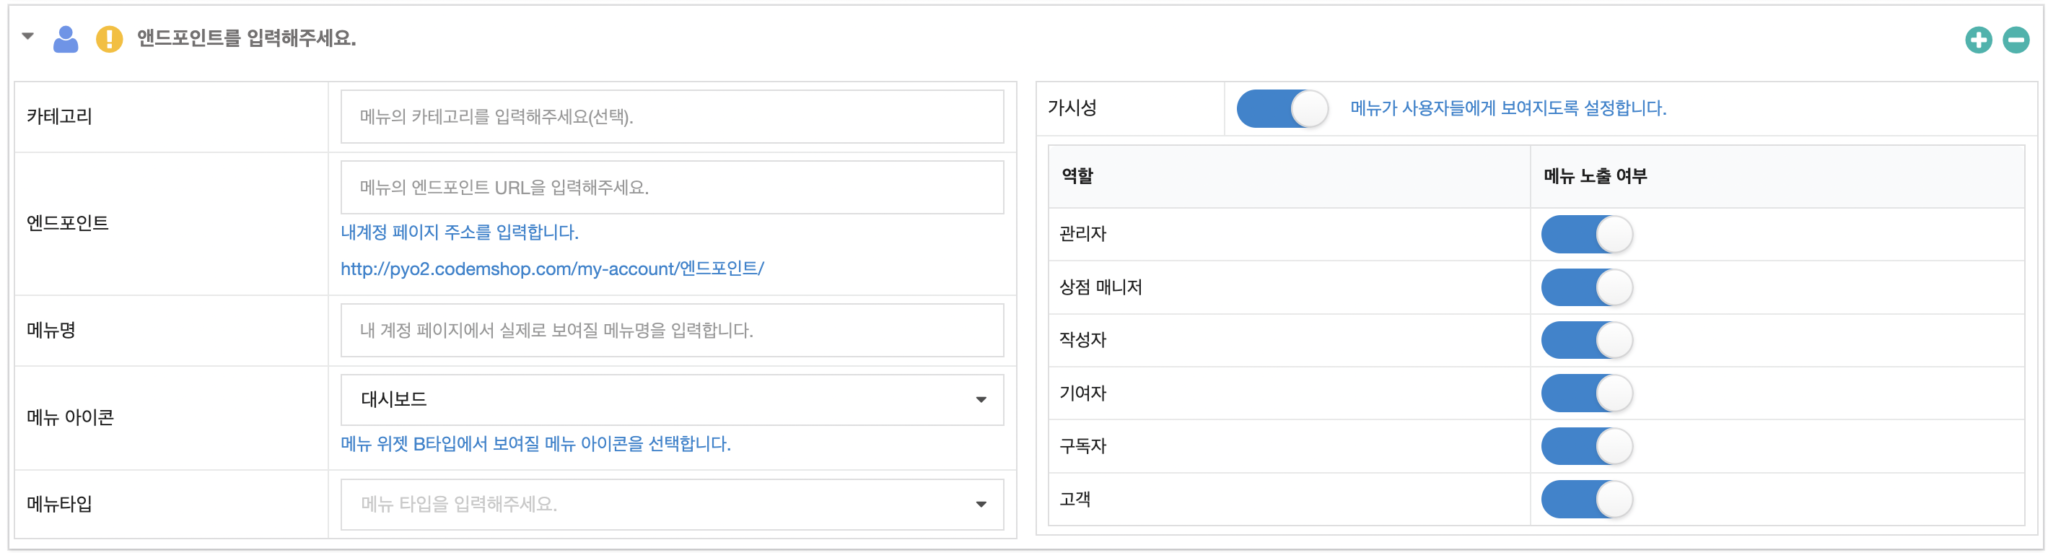Collapse the menu panel with header triangle
Image resolution: width=2048 pixels, height=553 pixels.
[x=28, y=37]
